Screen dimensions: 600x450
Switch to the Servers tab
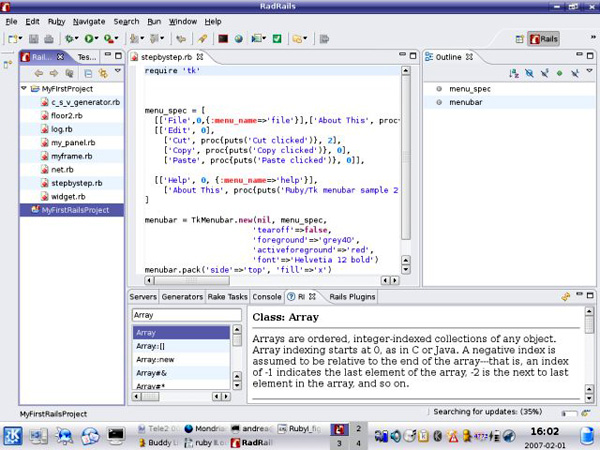coord(143,297)
